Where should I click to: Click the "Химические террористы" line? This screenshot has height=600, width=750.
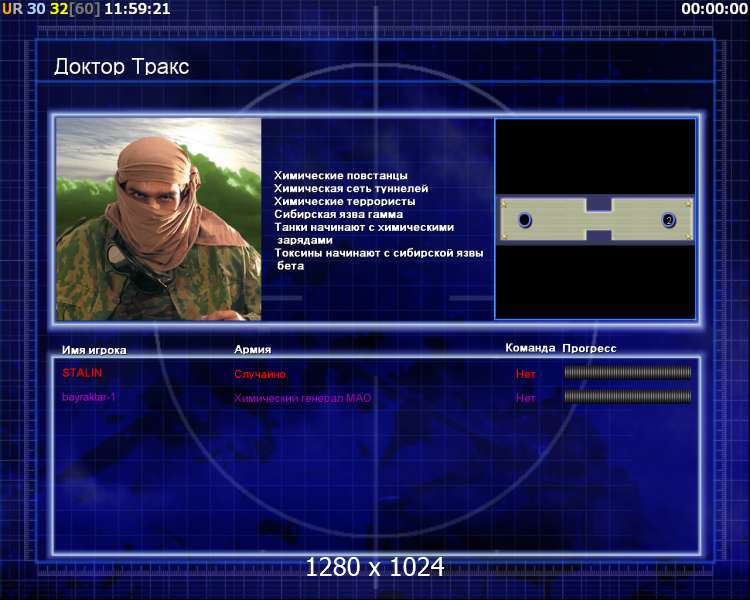[344, 201]
